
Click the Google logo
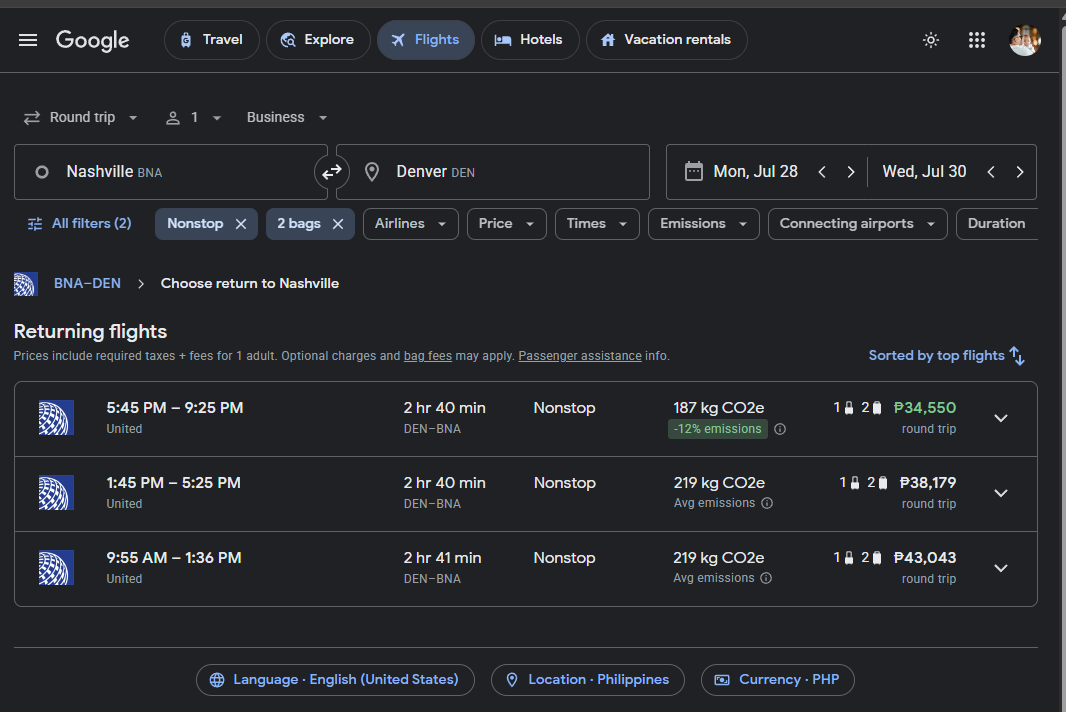pos(92,40)
